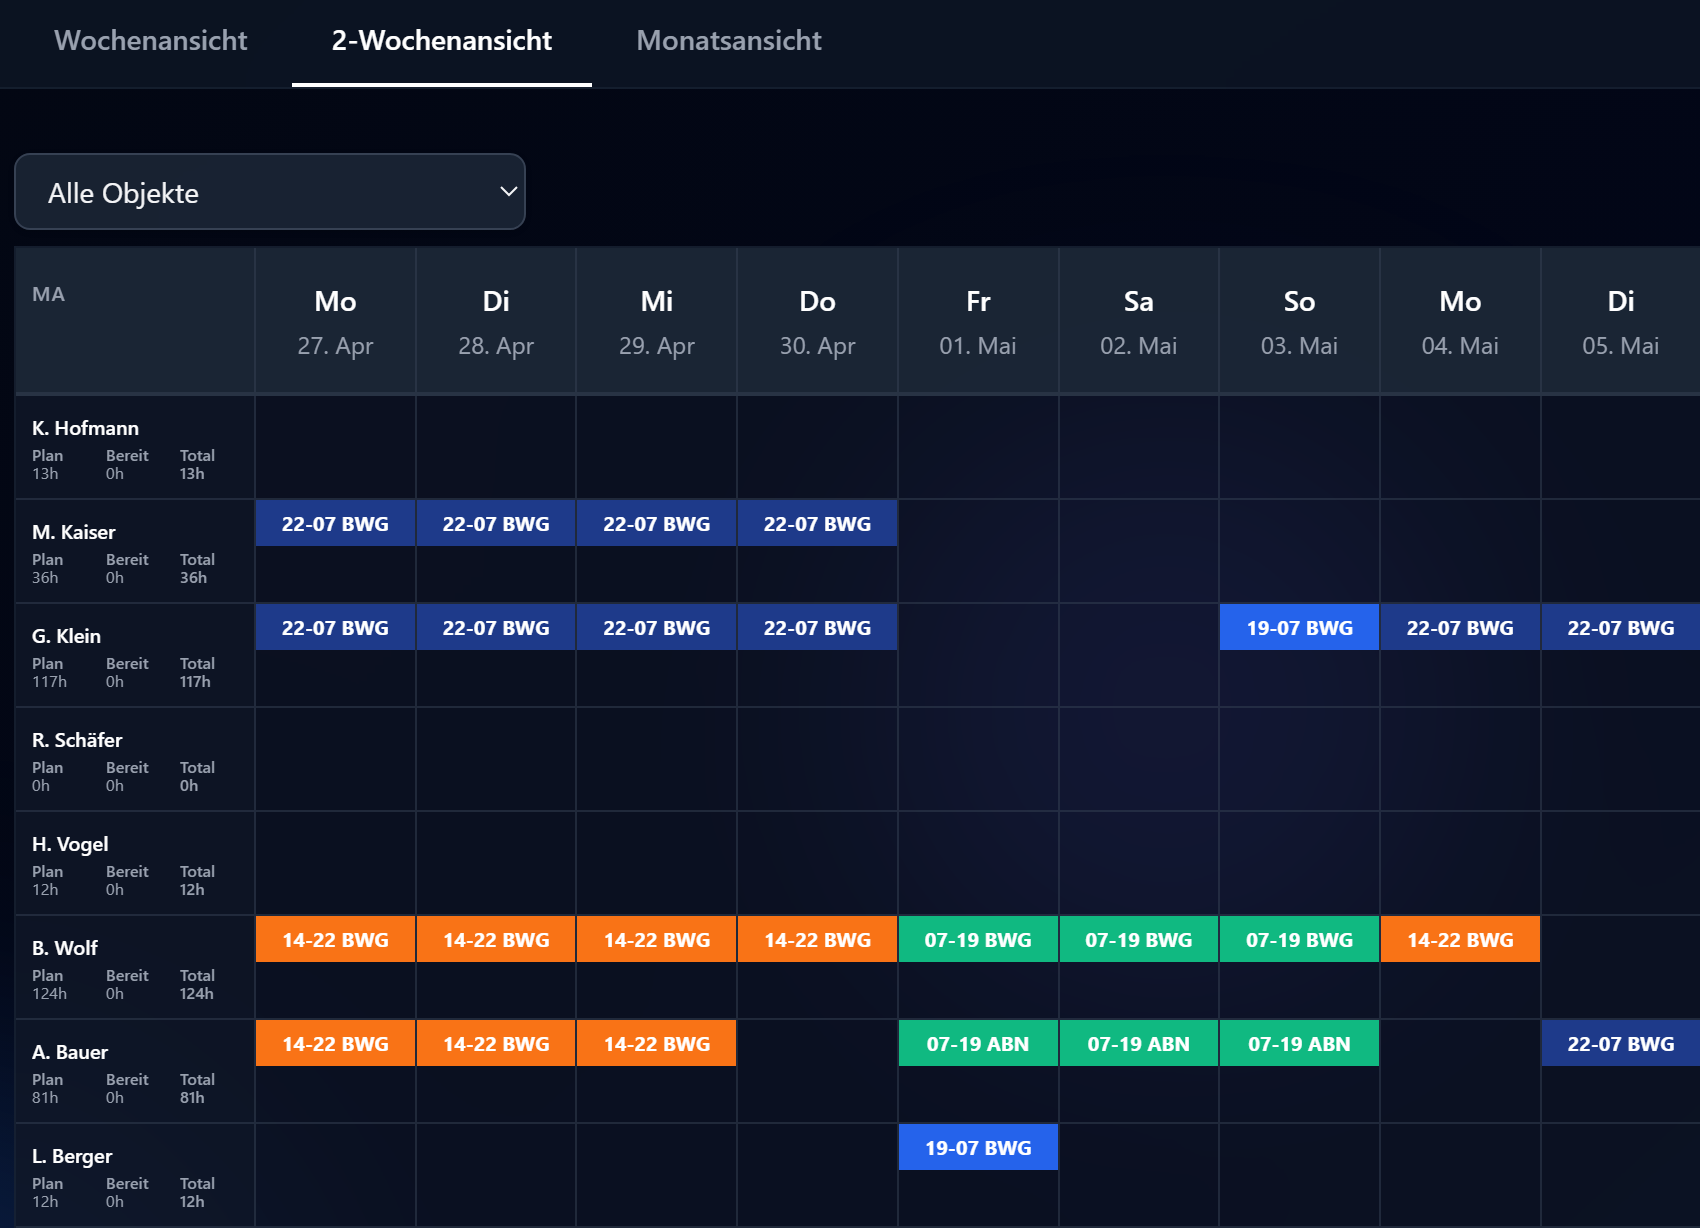Select the 2-Wochenansicht tab
Screen dimensions: 1700x1228
tap(442, 41)
